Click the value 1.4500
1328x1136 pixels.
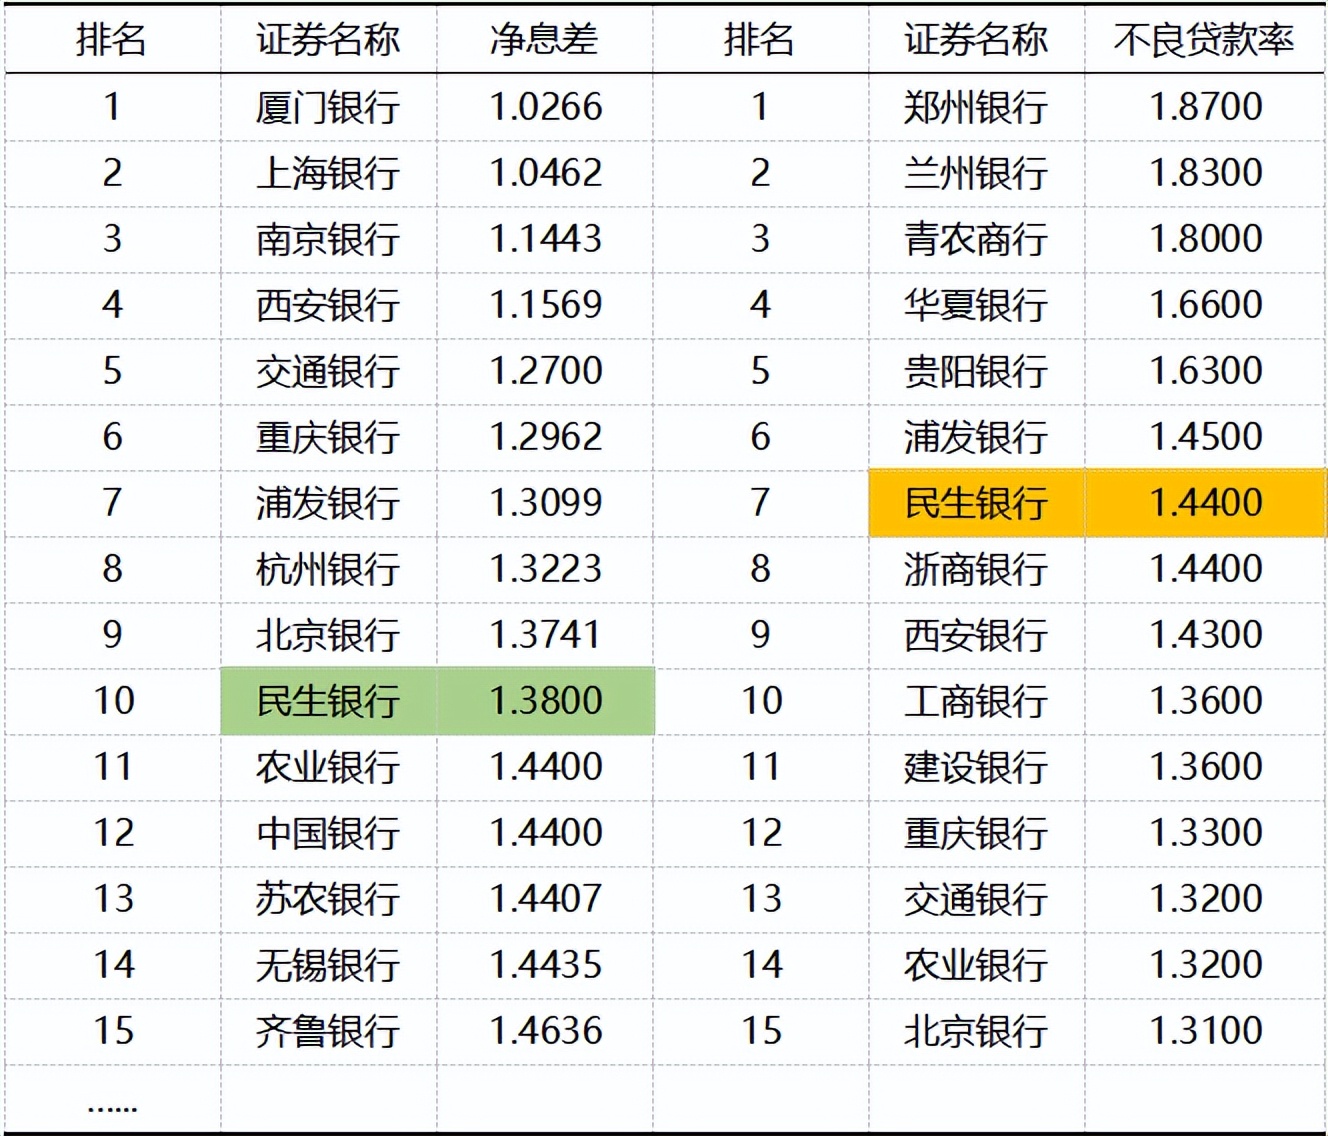(x=1206, y=436)
